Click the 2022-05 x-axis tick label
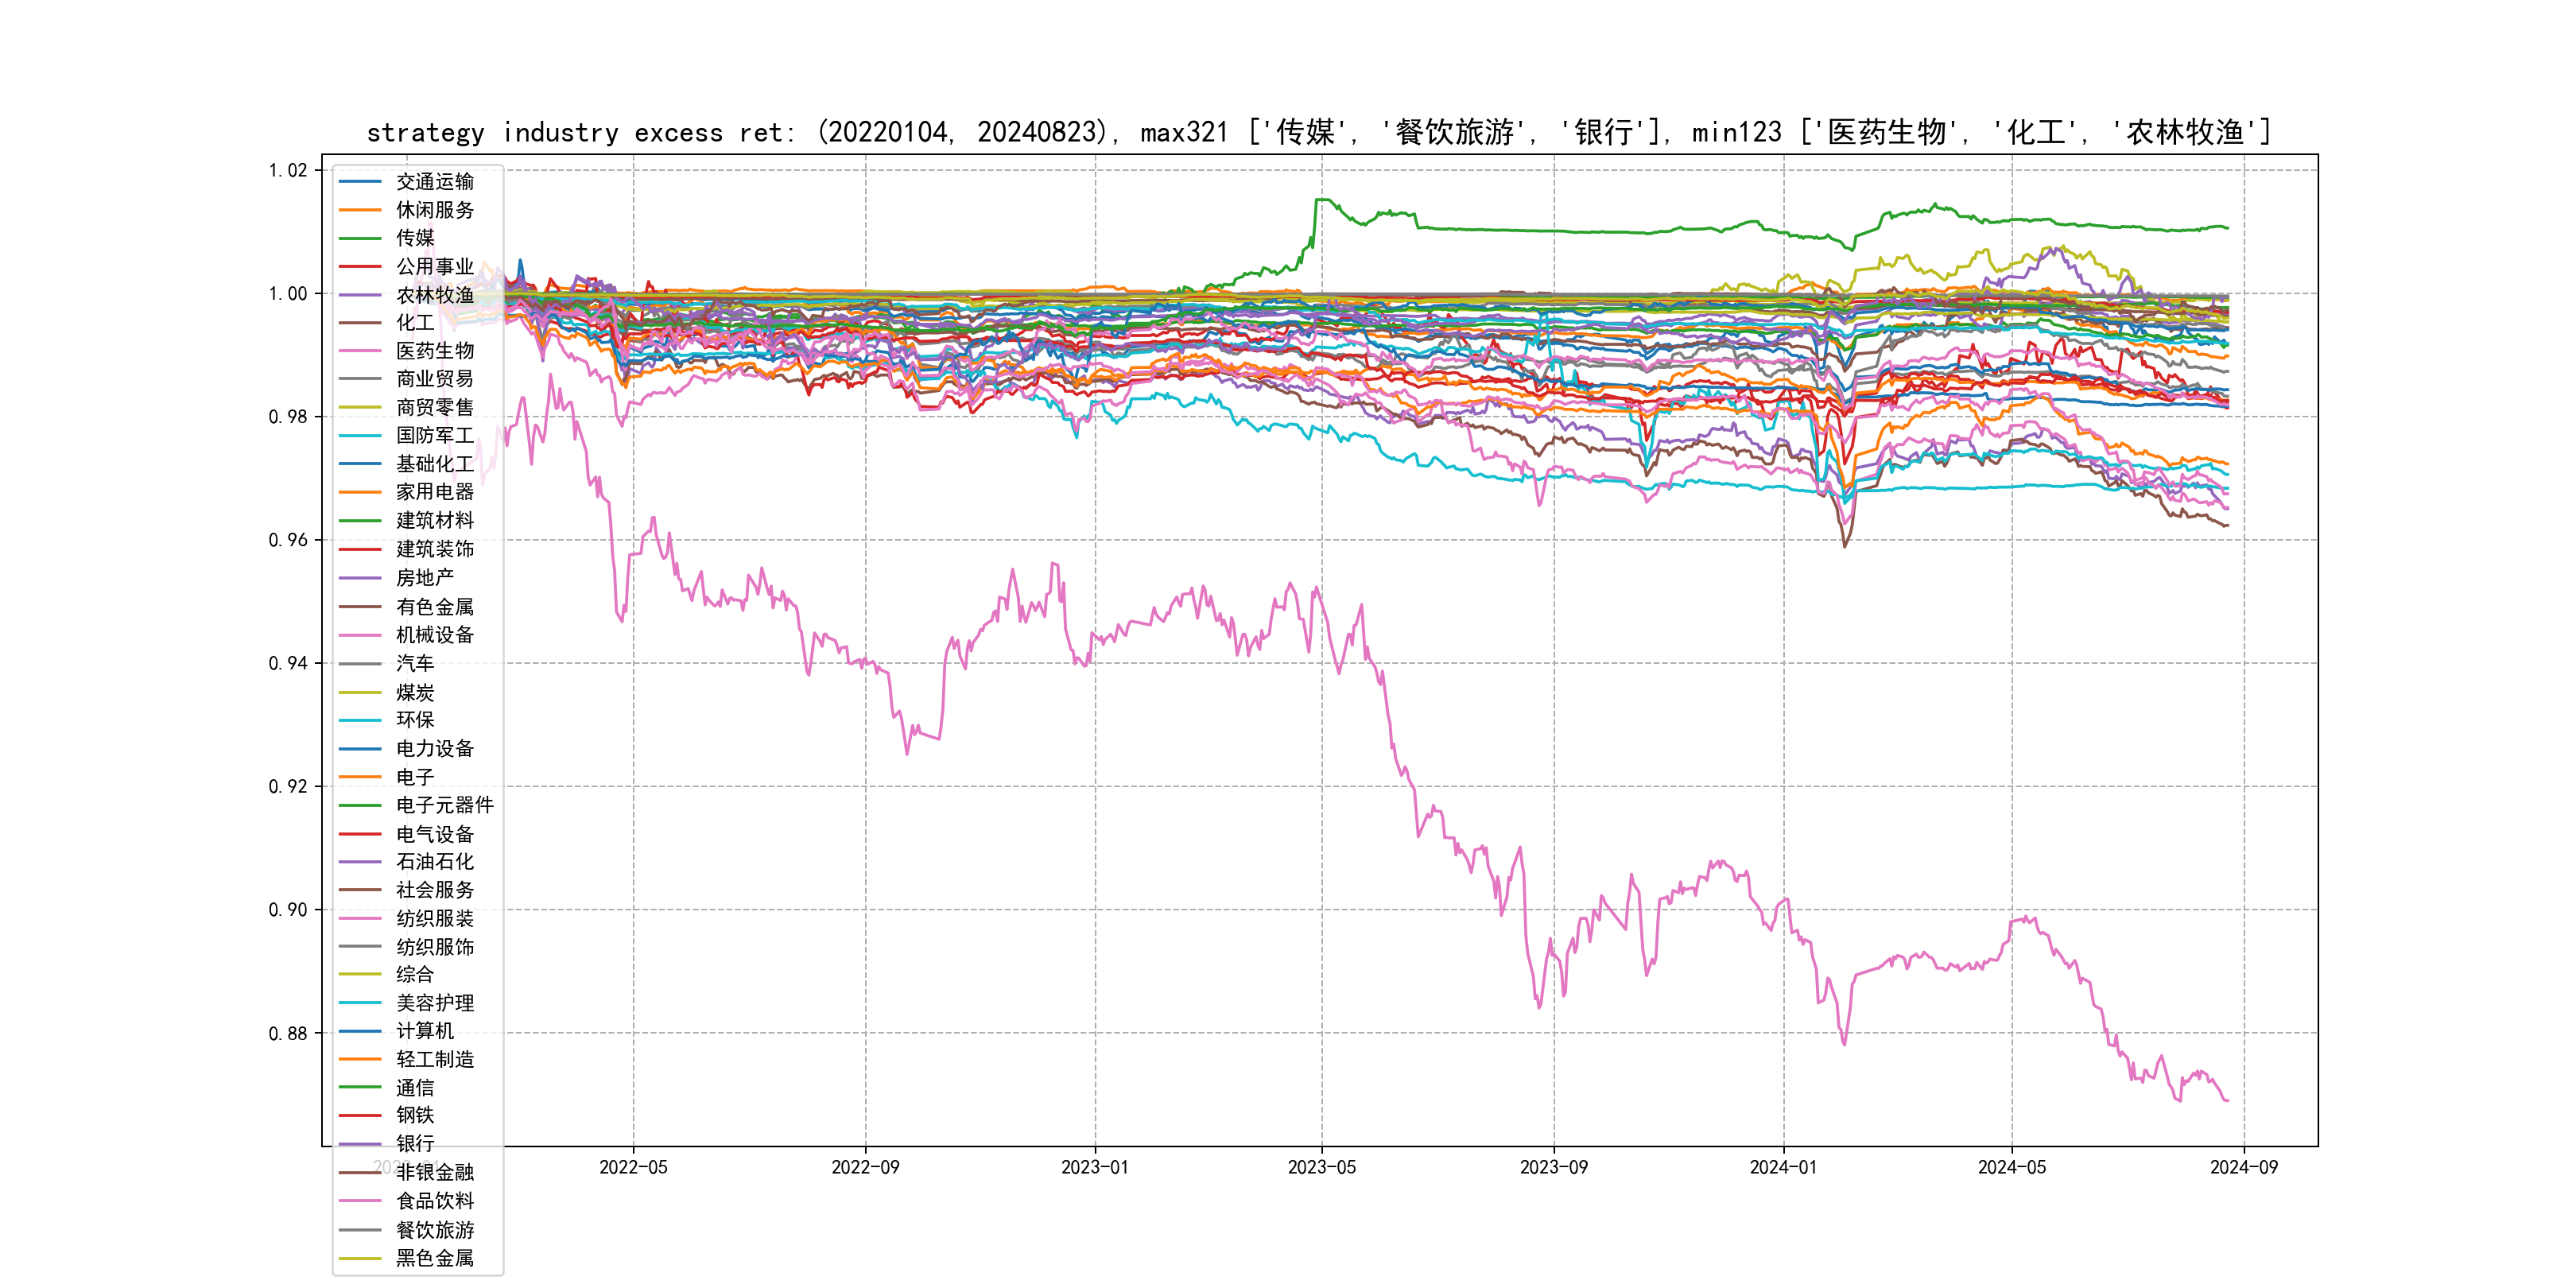This screenshot has height=1288, width=2576. click(633, 1167)
